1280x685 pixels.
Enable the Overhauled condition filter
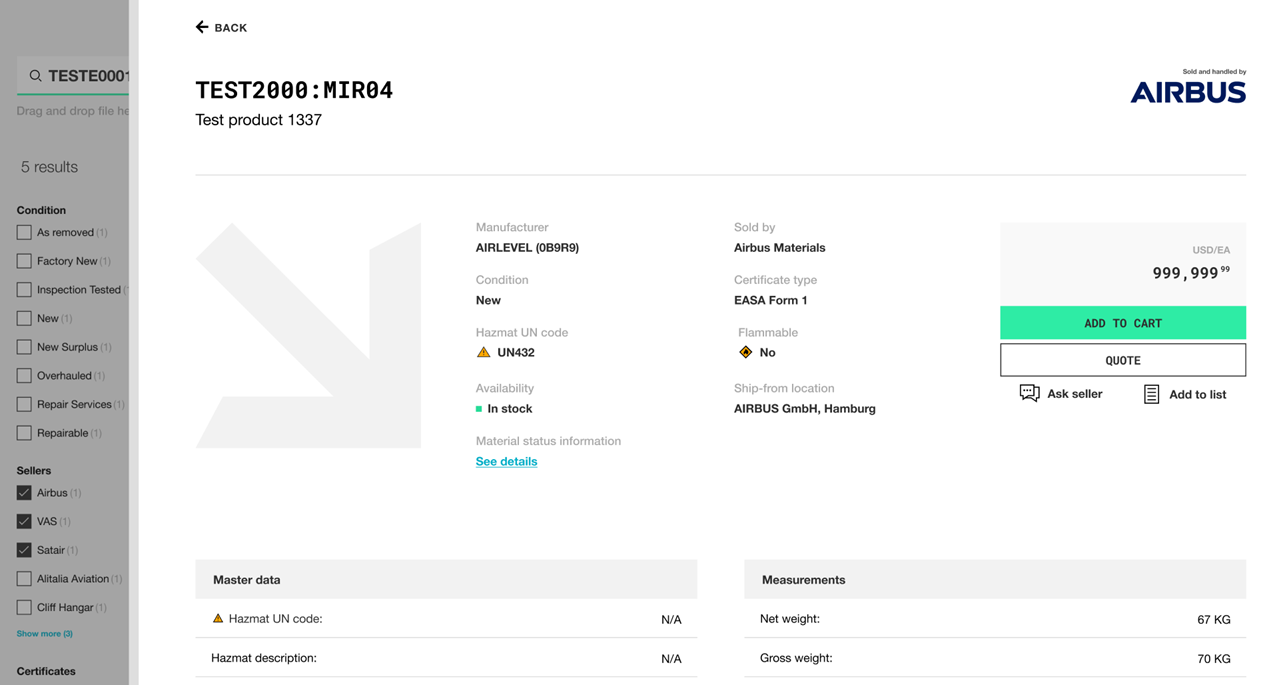(24, 376)
